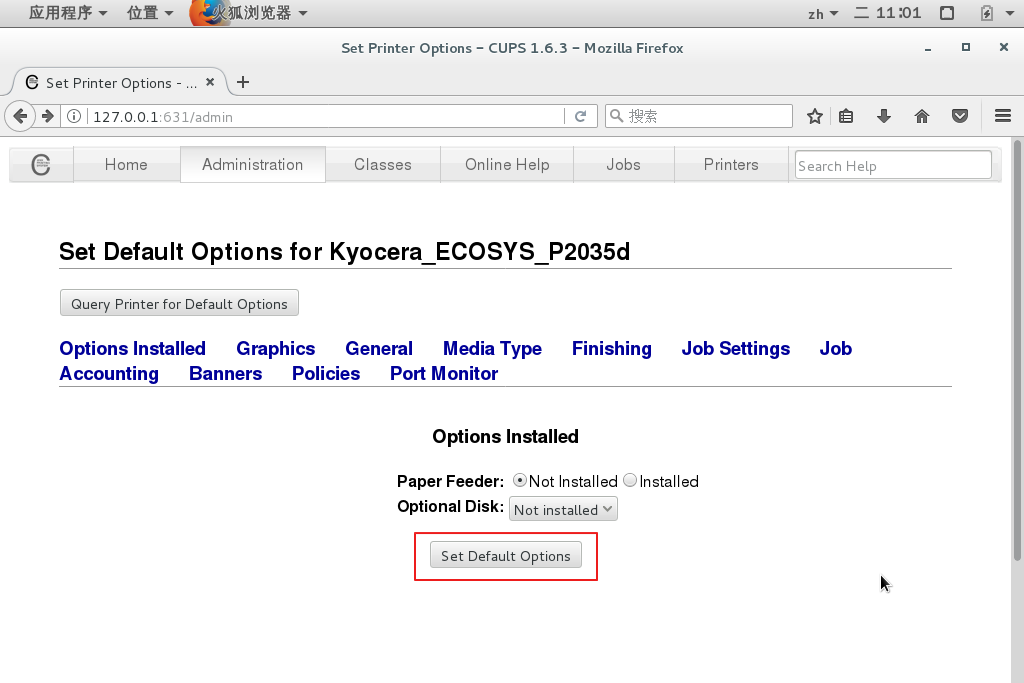Open the Optional Disk dropdown
This screenshot has height=683, width=1024.
point(563,509)
